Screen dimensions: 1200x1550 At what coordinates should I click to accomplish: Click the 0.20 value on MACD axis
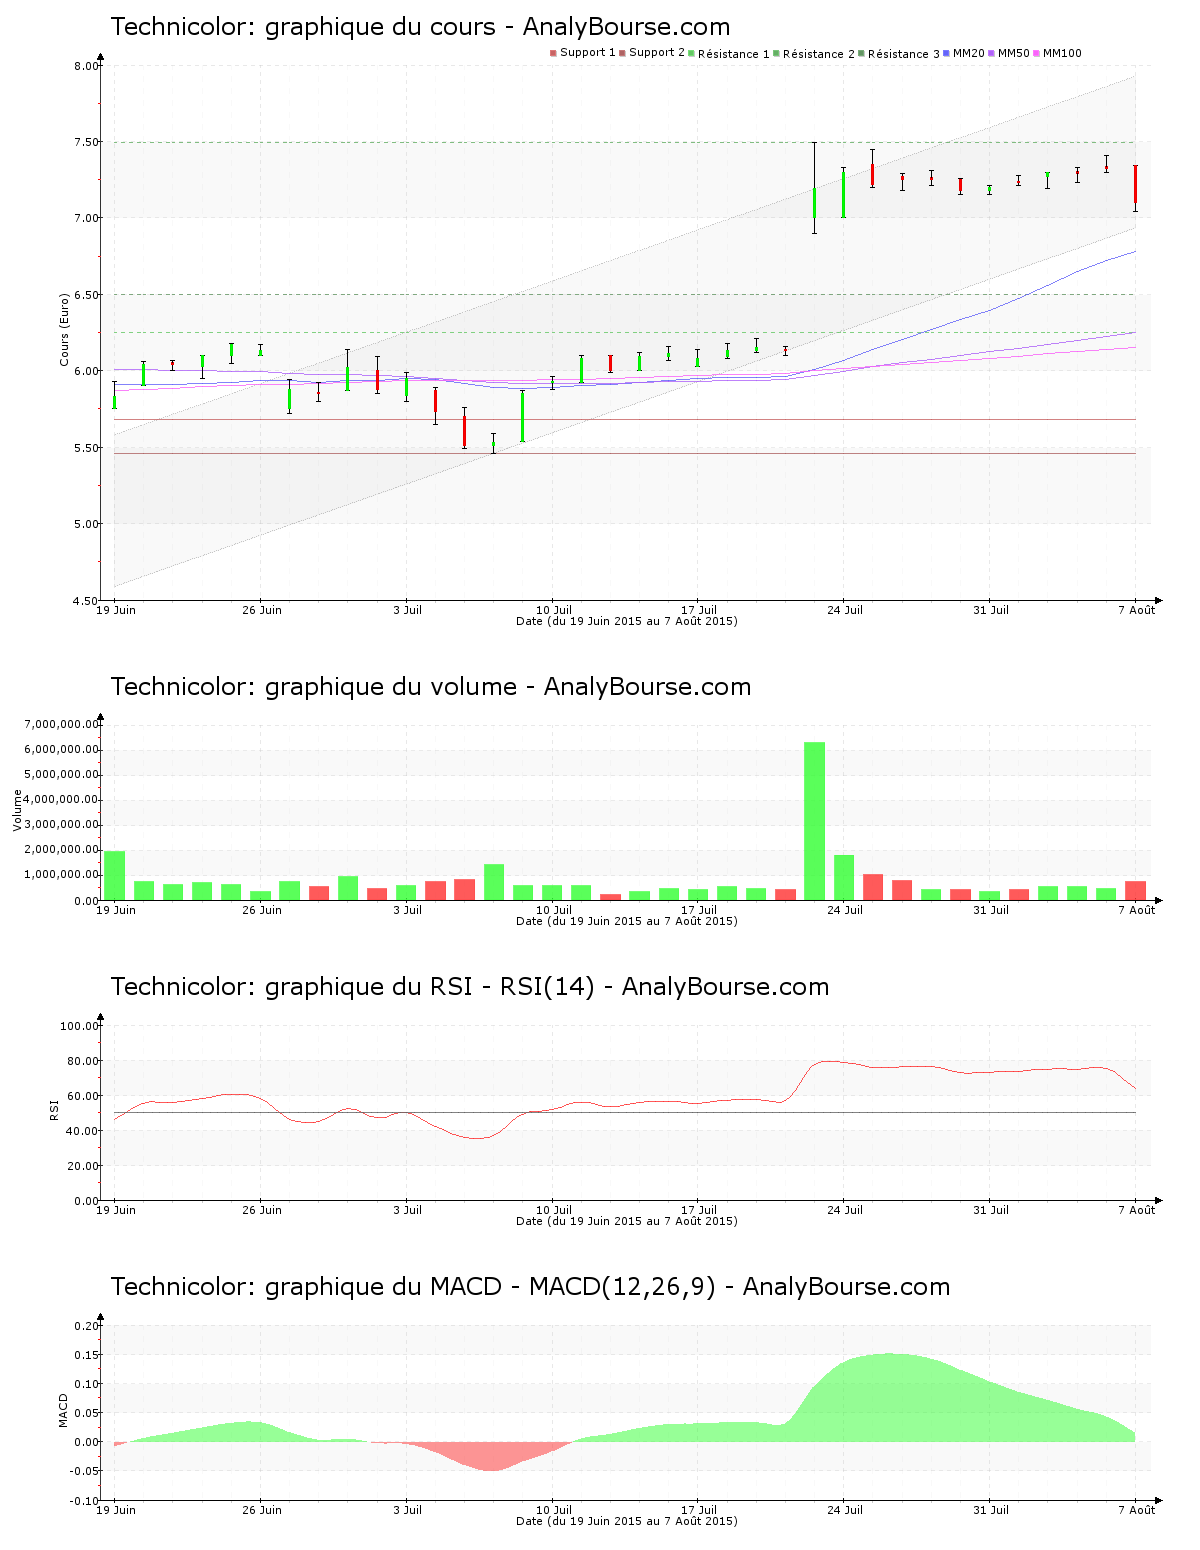coord(86,1326)
